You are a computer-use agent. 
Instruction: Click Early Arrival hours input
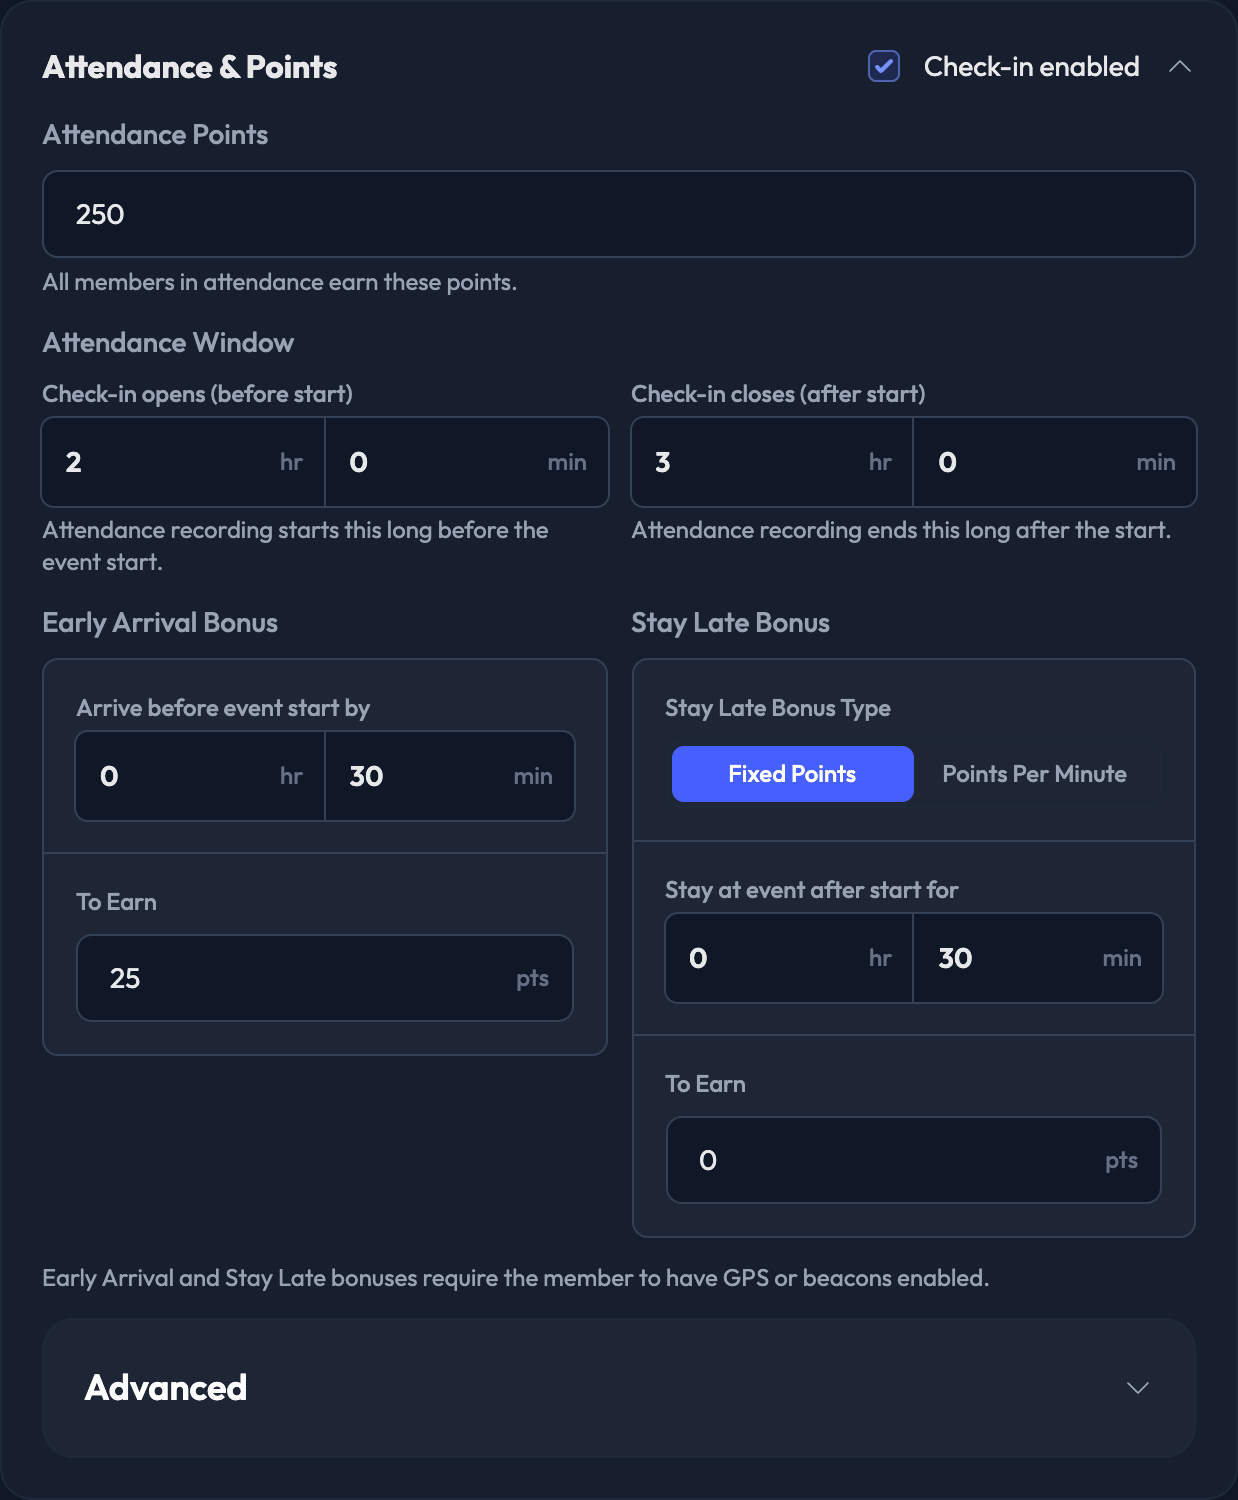pos(200,776)
